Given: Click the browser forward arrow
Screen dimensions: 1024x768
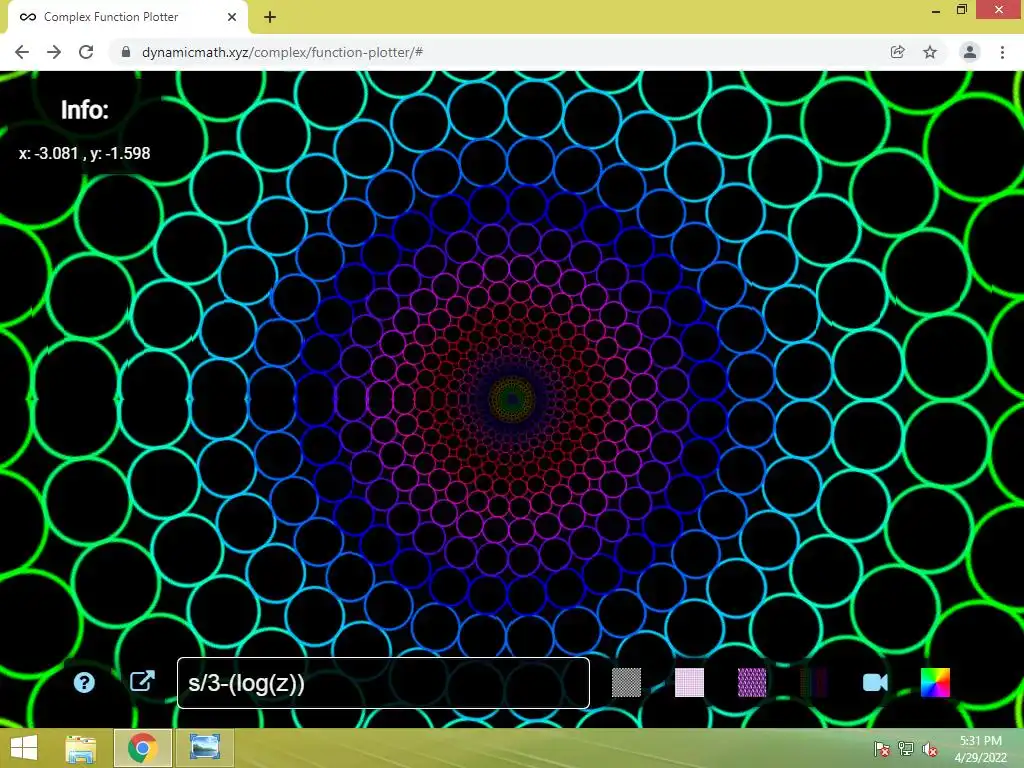Looking at the screenshot, I should [54, 52].
